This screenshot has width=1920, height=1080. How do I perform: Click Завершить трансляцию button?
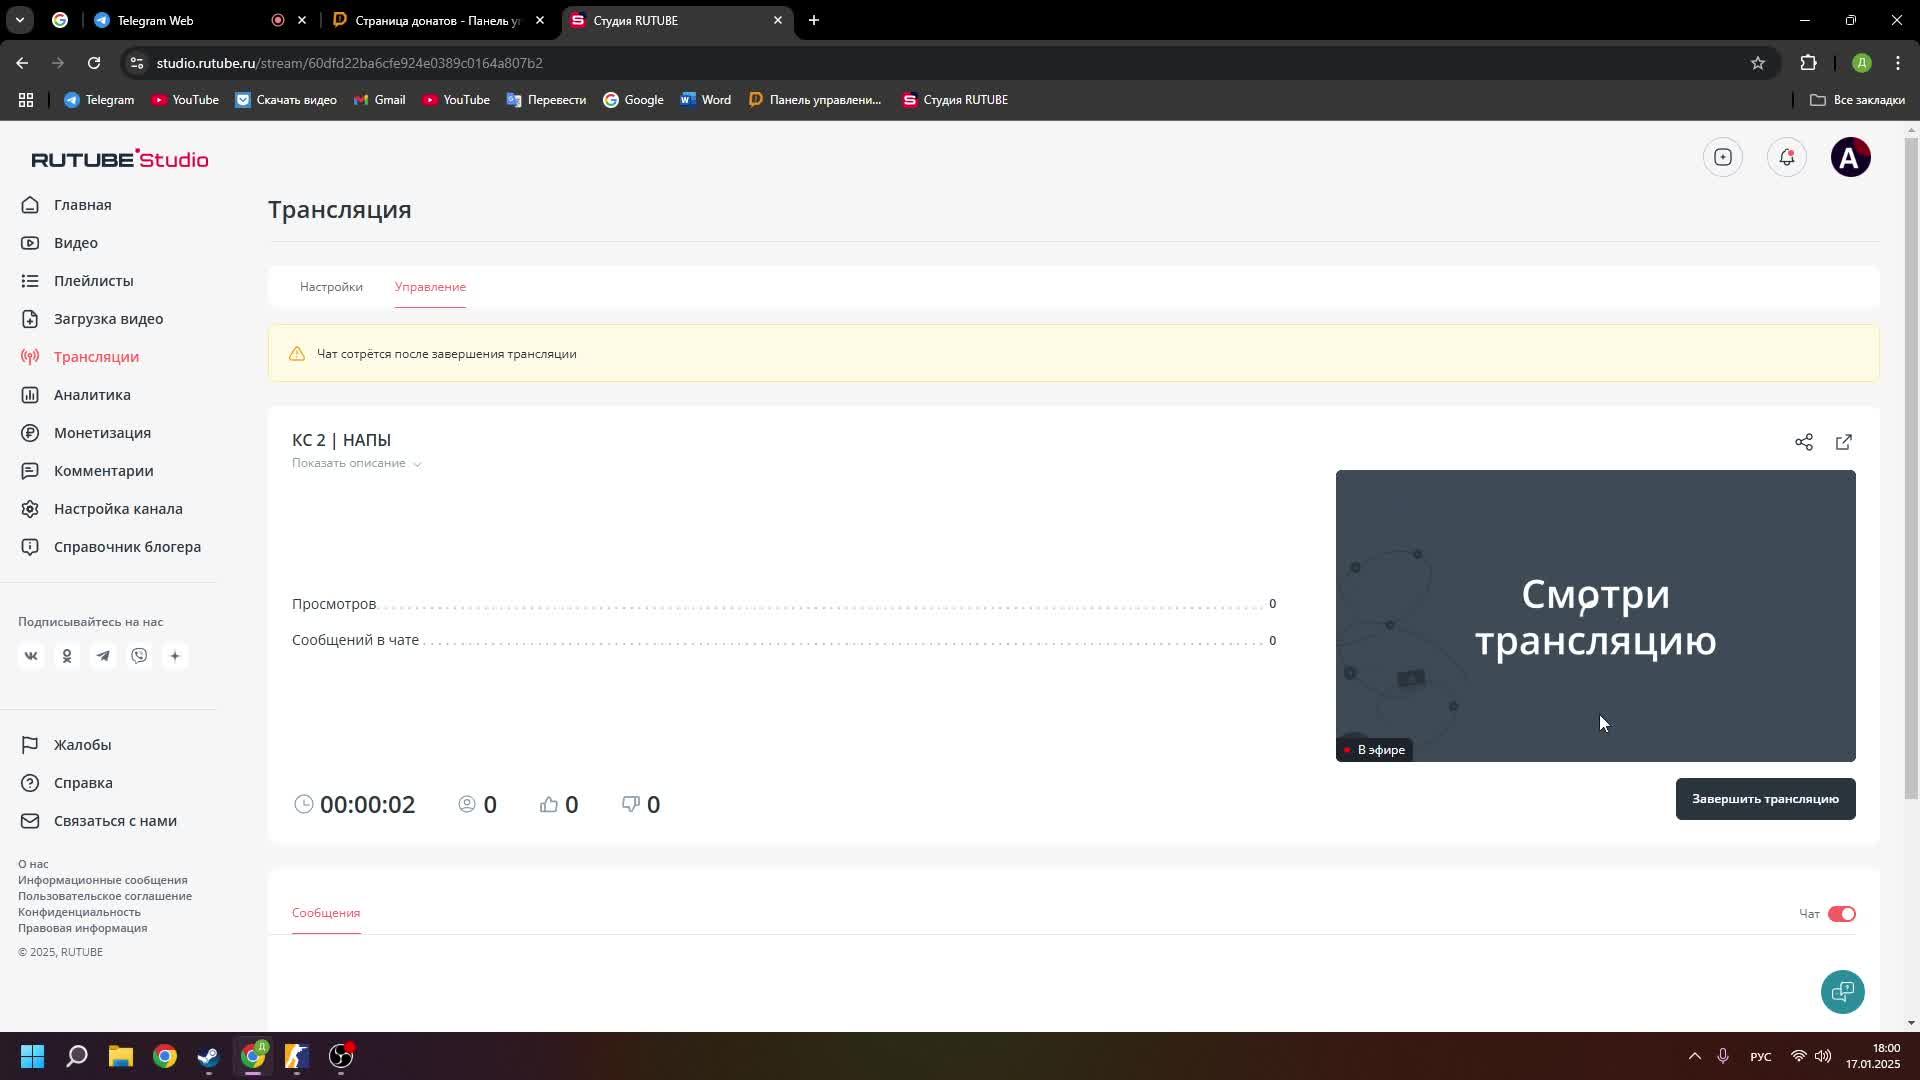pos(1765,799)
